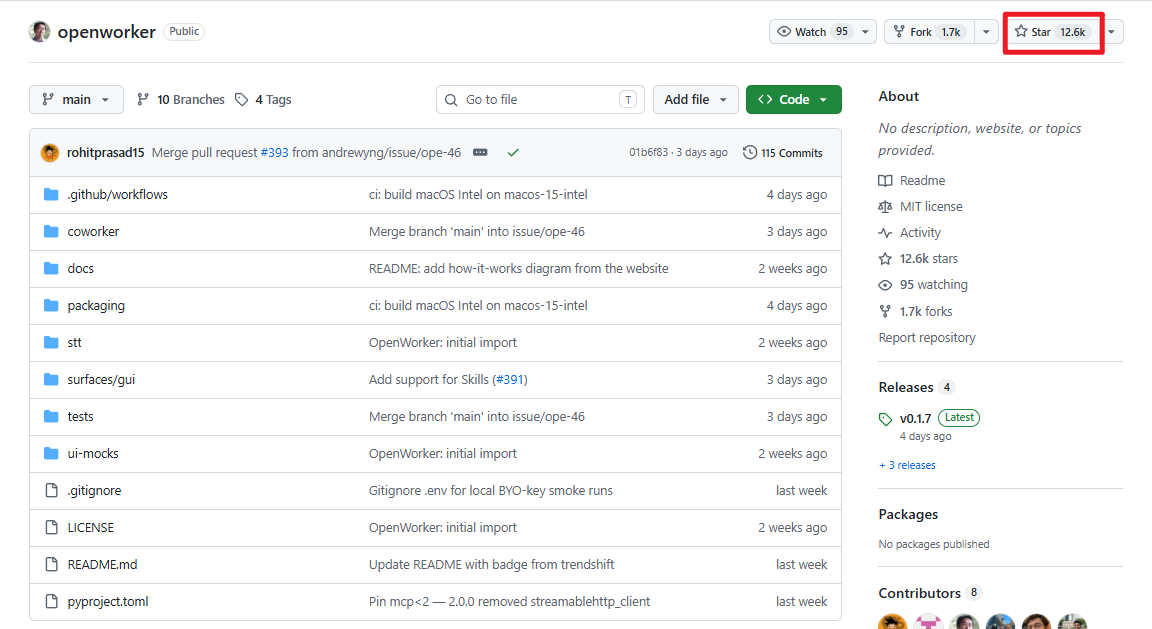View the 115 Commits history
Viewport: 1152px width, 629px height.
(x=782, y=152)
